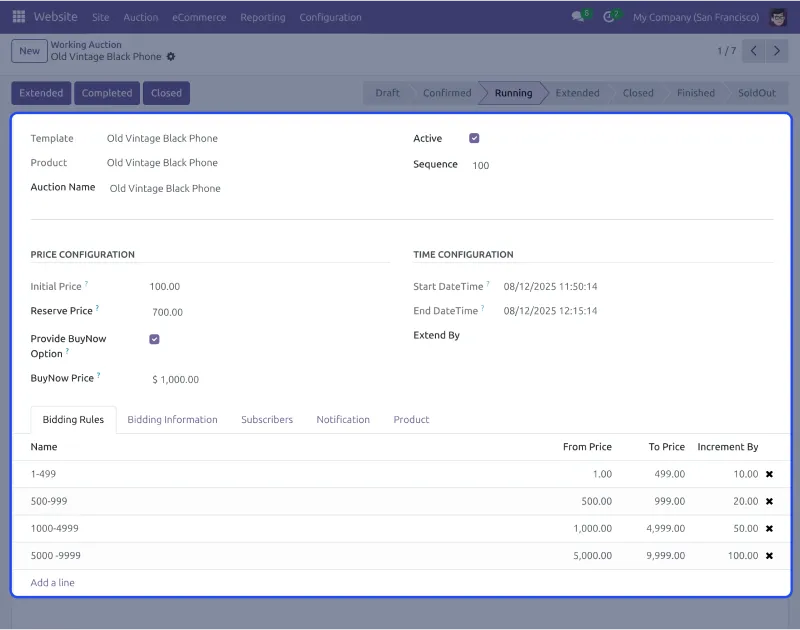Screen dimensions: 800x630
Task: Open the apps grid icon top-left
Action: click(x=15, y=17)
